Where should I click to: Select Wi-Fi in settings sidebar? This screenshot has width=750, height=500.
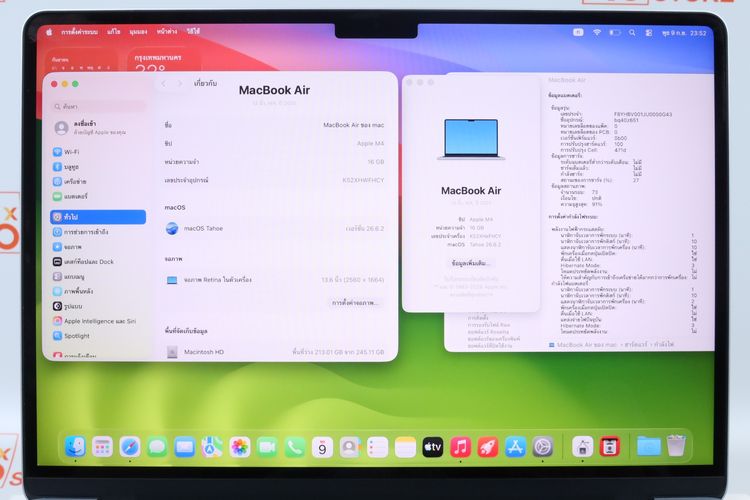pyautogui.click(x=98, y=152)
